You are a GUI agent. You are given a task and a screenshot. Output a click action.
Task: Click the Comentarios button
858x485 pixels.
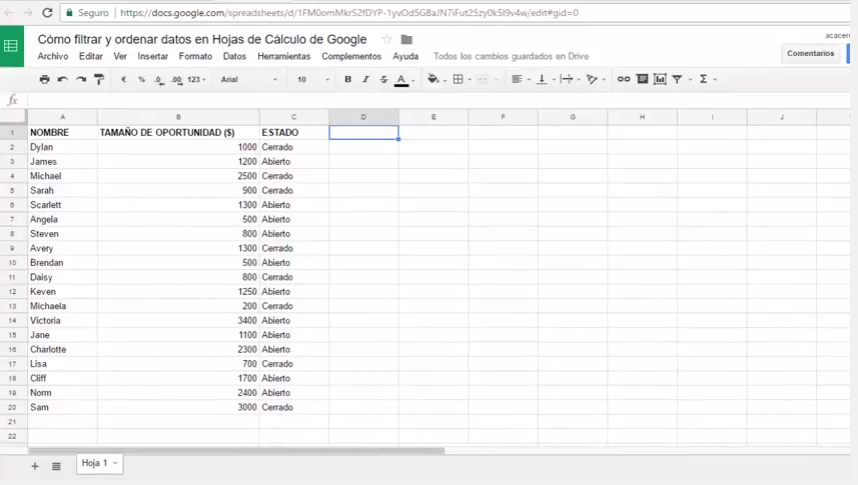coord(810,53)
